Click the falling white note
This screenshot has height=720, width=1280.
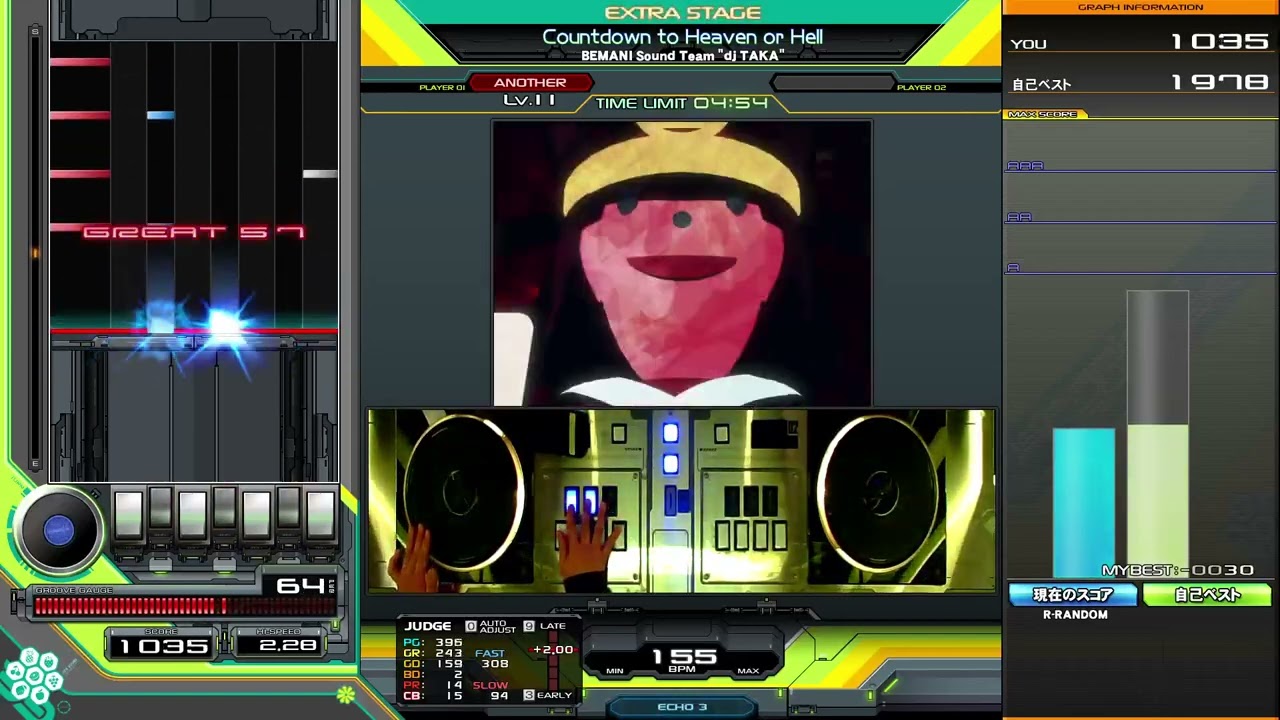[320, 174]
